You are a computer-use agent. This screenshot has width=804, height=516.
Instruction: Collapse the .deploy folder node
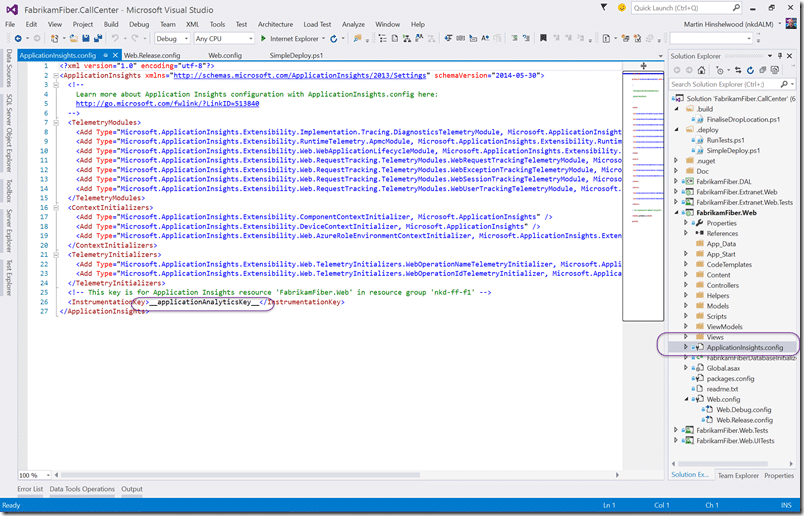pyautogui.click(x=676, y=129)
